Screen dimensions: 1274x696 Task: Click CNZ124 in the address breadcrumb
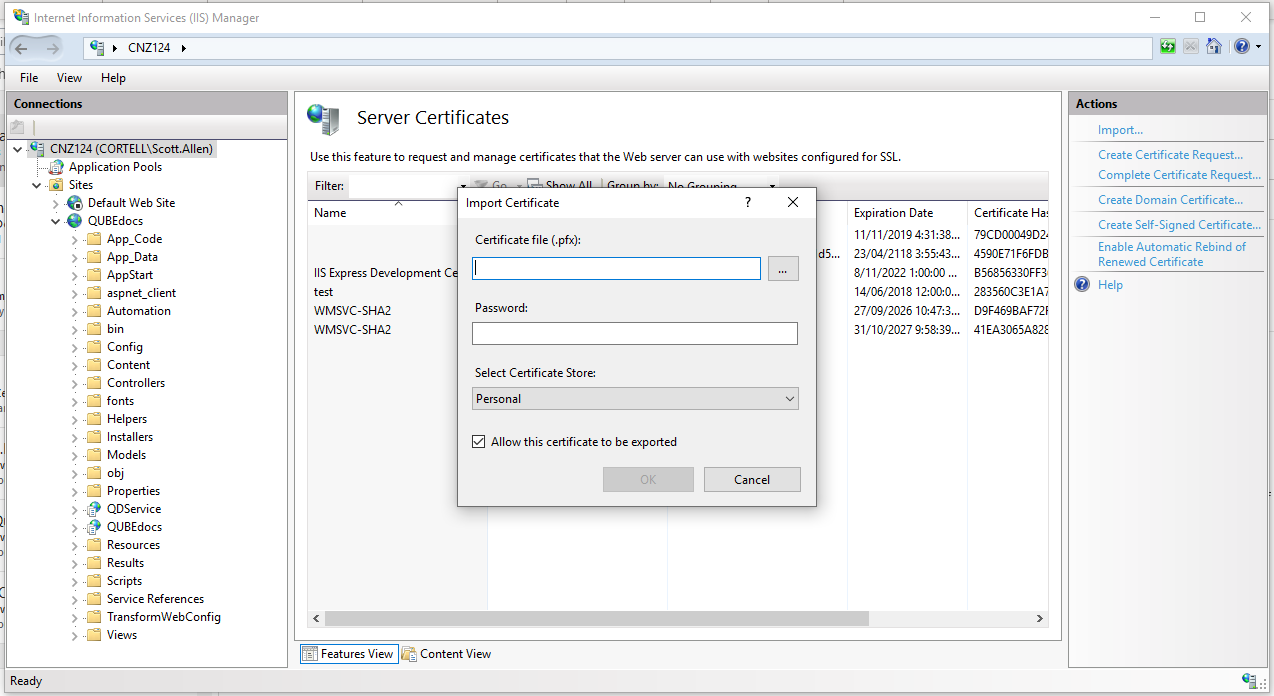[149, 48]
